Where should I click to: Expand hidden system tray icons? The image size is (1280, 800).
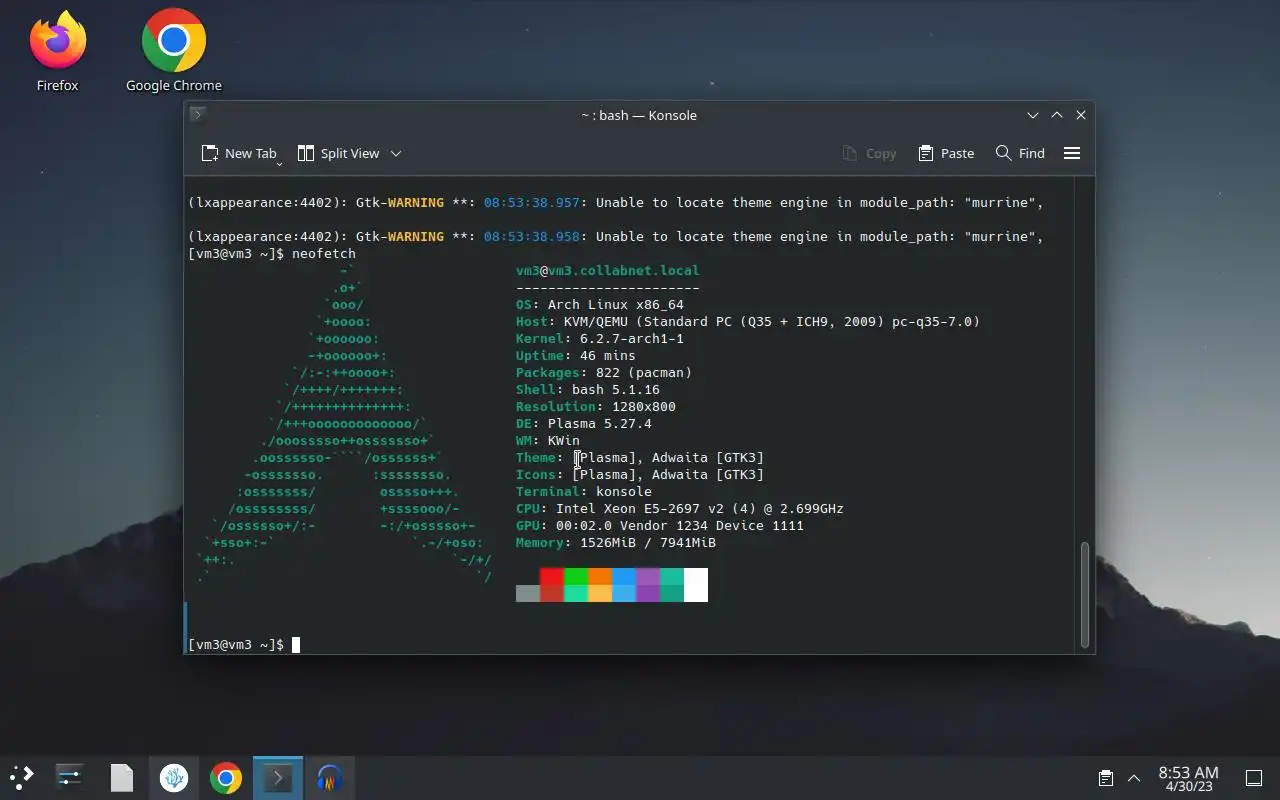tap(1134, 778)
